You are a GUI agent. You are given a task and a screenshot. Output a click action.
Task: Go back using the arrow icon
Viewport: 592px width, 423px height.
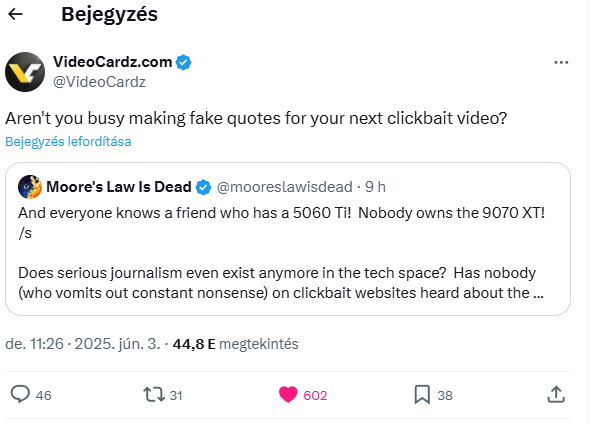[x=15, y=14]
